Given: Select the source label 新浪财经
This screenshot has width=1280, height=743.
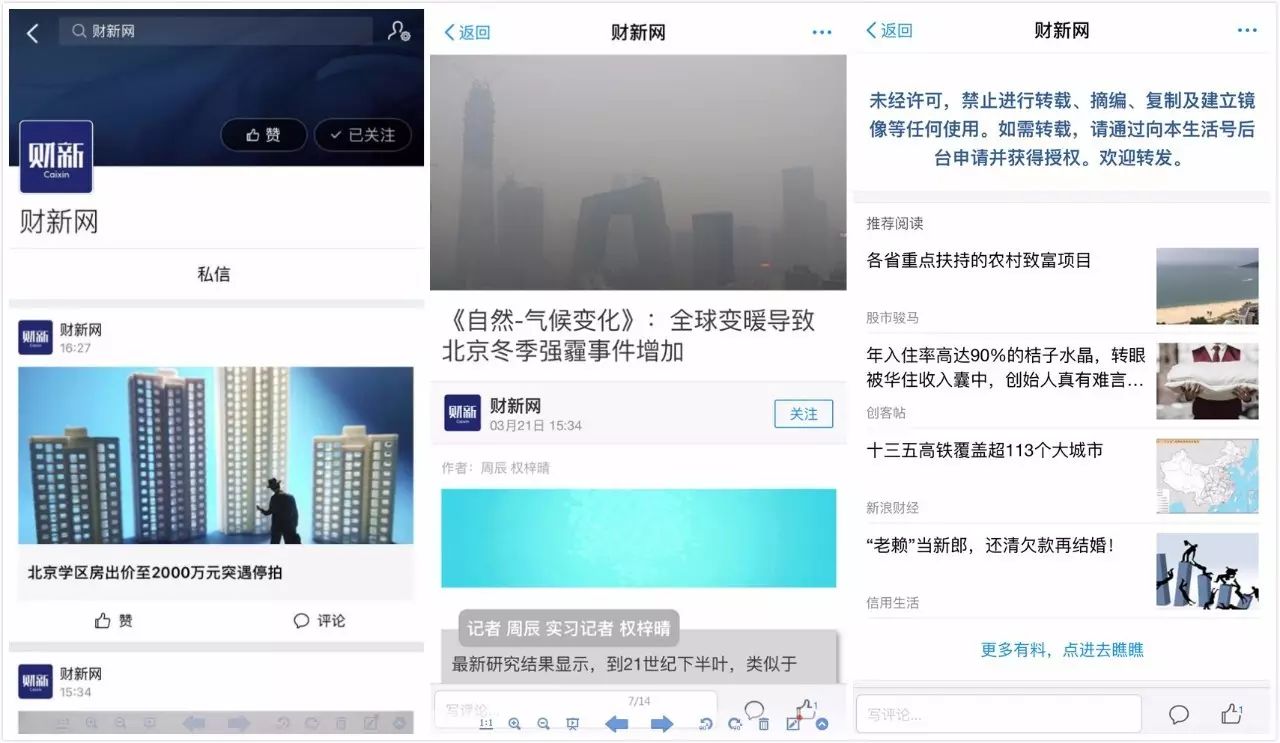Looking at the screenshot, I should tap(892, 507).
